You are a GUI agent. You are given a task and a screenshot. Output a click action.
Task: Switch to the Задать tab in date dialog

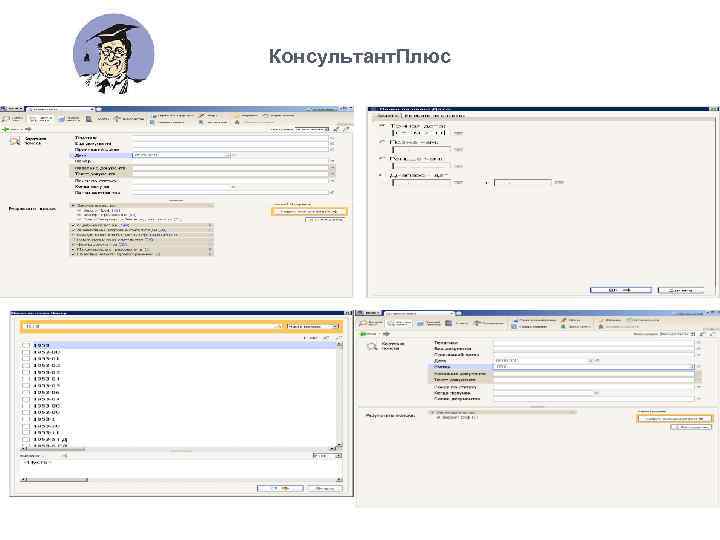pos(386,116)
